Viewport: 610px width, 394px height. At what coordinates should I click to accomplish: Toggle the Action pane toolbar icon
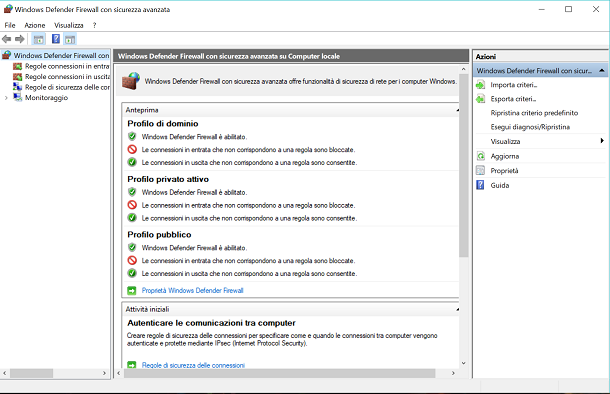coord(70,39)
